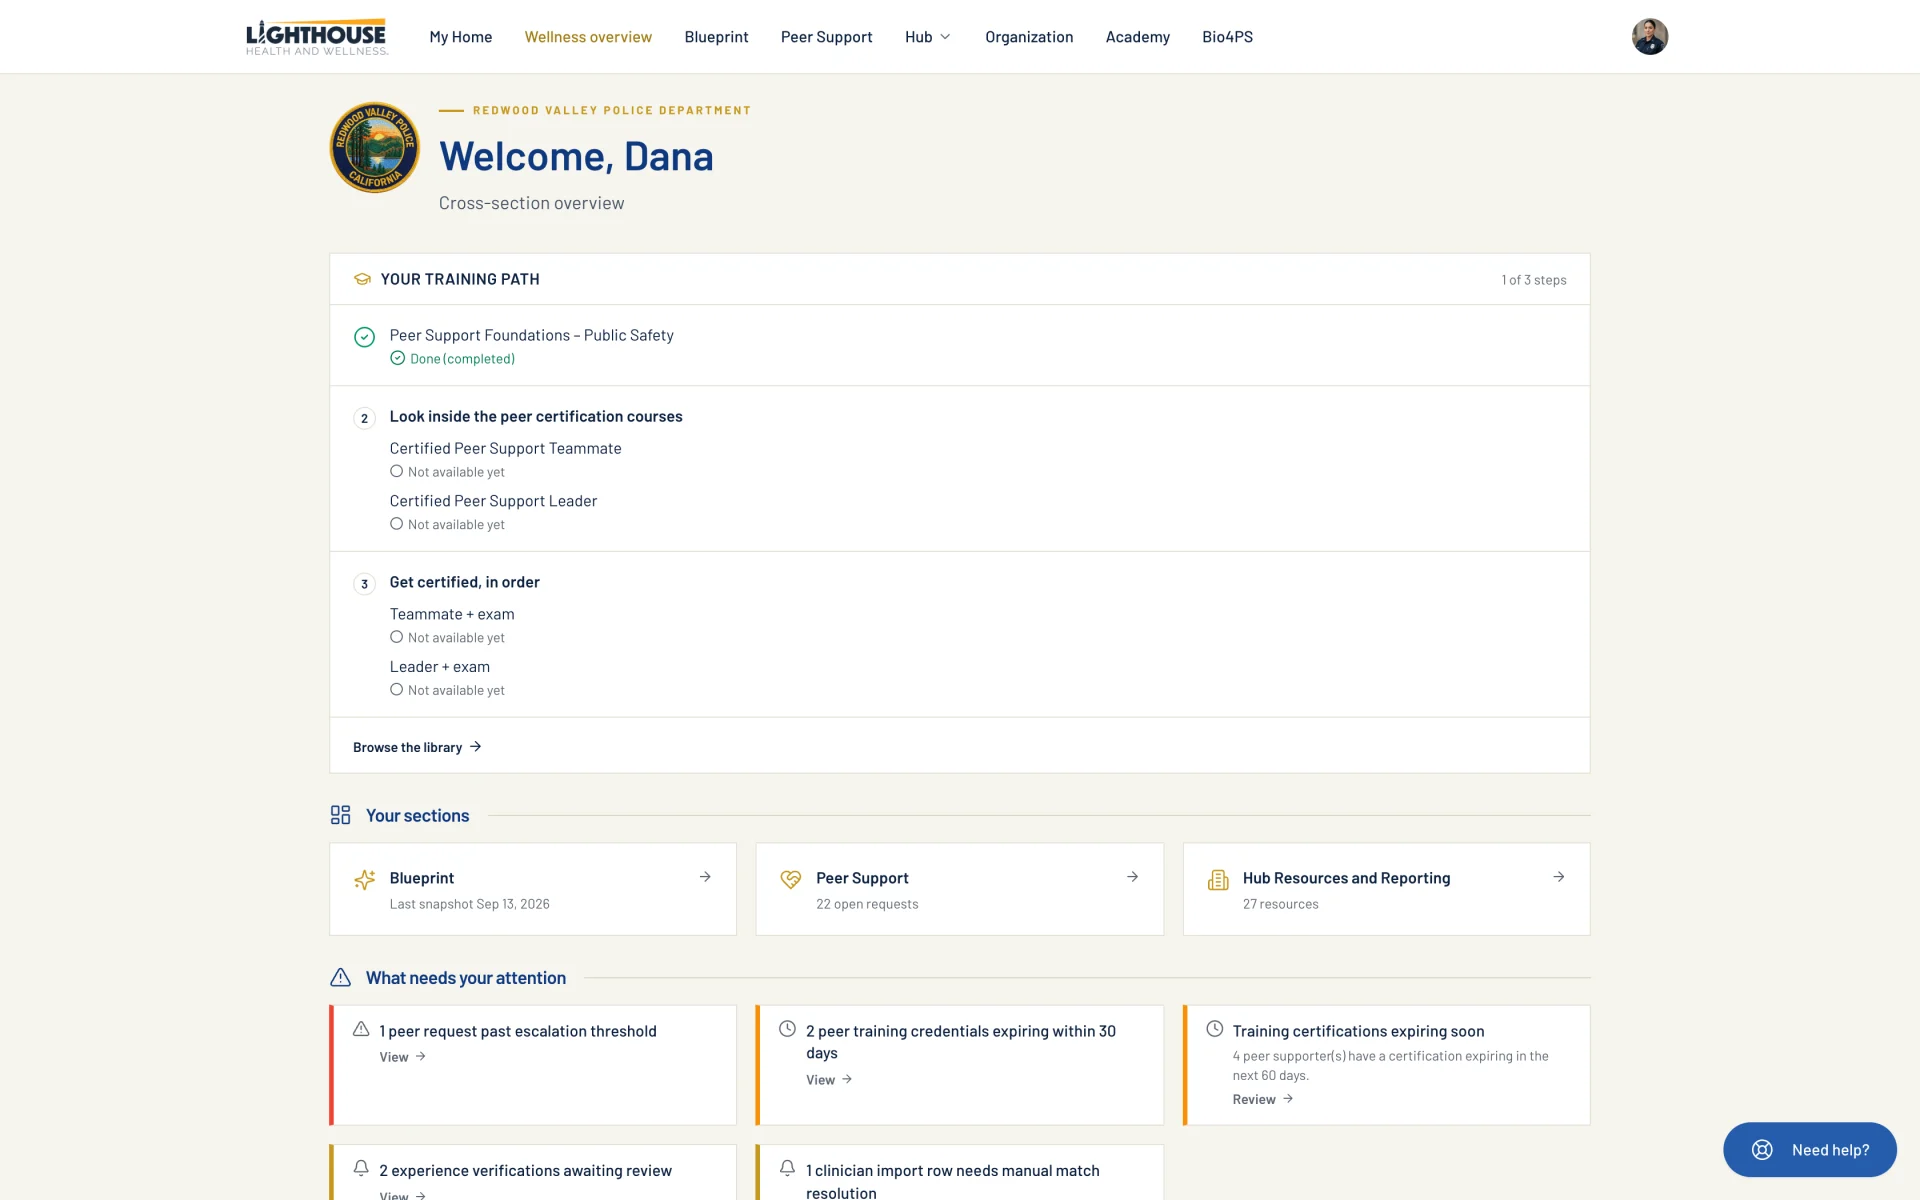Open Peer Support Foundations – Public Safety course
The width and height of the screenshot is (1920, 1200).
click(x=531, y=335)
